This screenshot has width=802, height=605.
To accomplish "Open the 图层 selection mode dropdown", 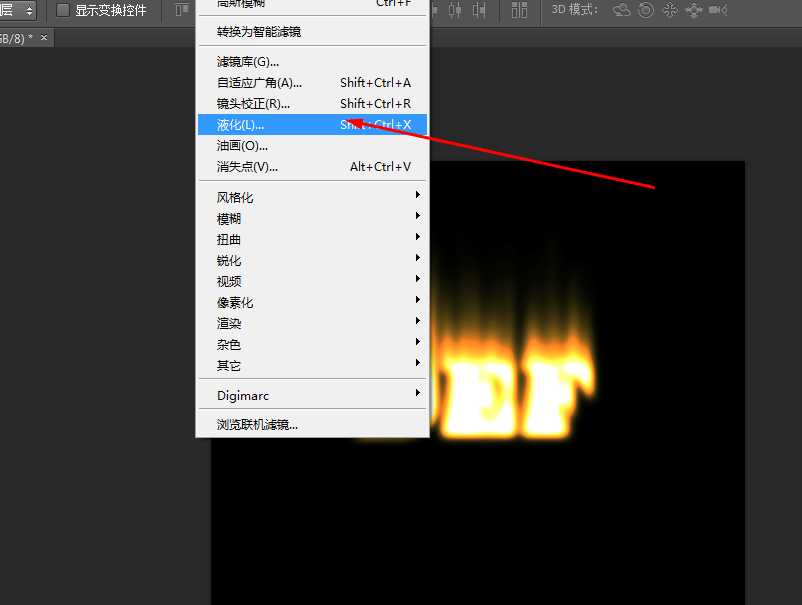I will (x=15, y=10).
